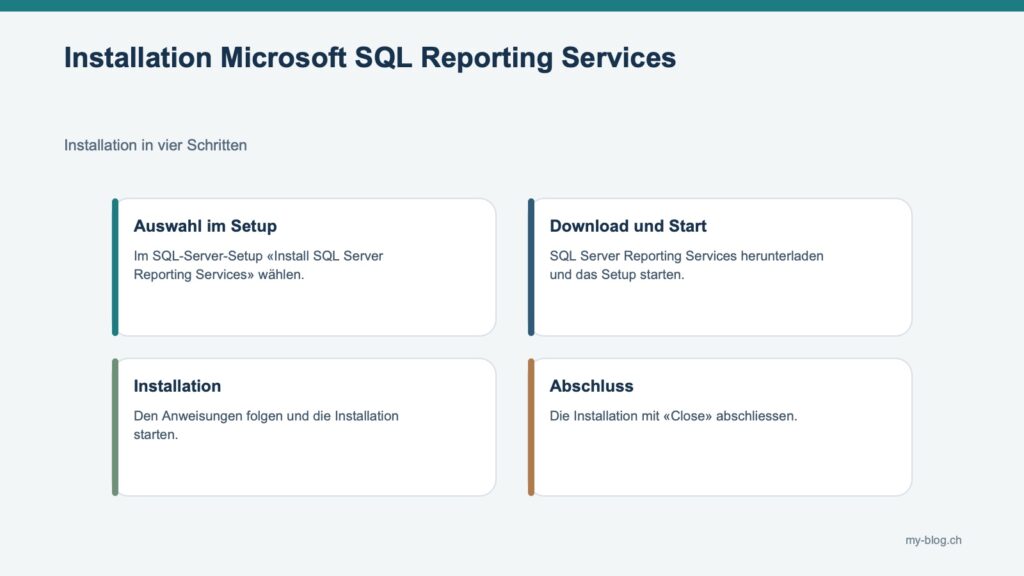This screenshot has width=1024, height=576.
Task: Click the 'Auswahl im Setup' card heading
Action: 205,226
